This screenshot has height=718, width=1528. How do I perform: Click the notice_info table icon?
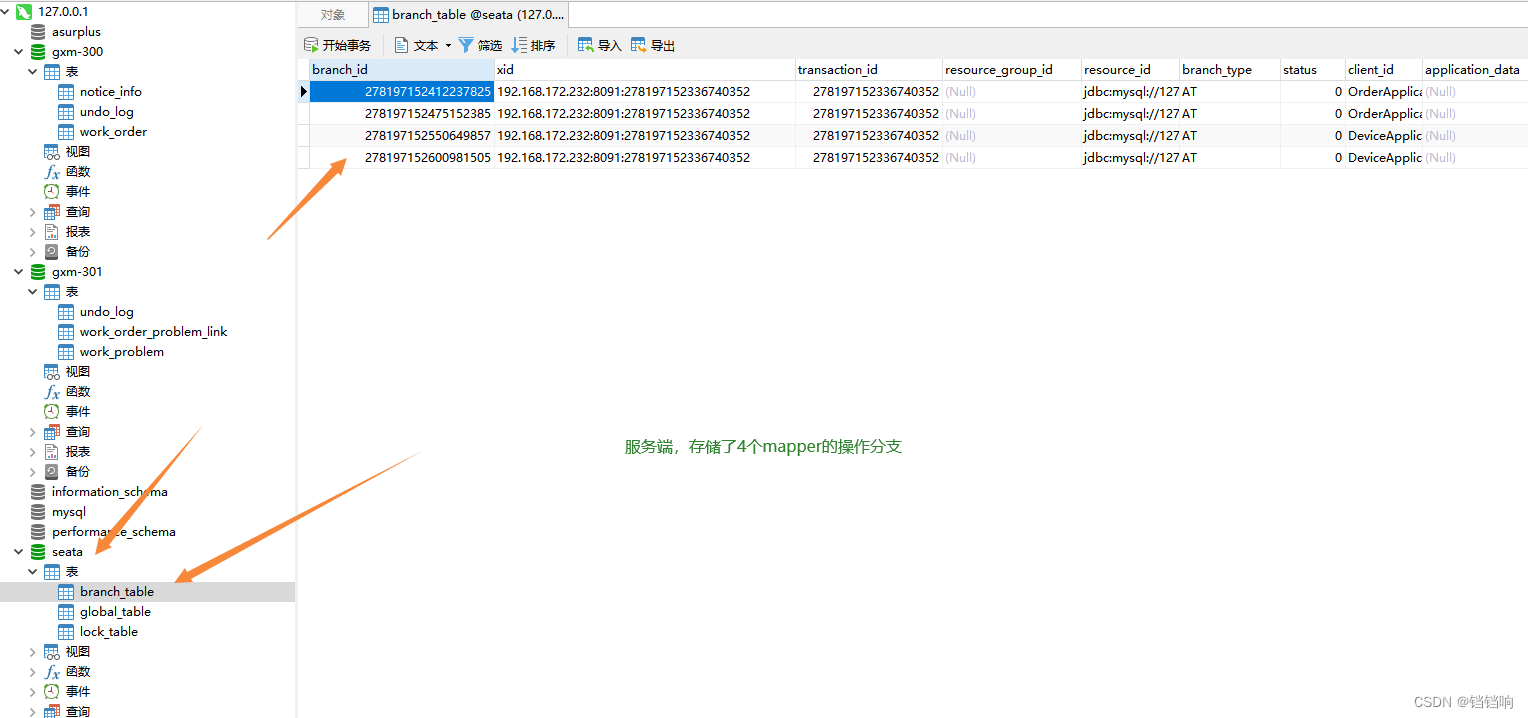(66, 92)
